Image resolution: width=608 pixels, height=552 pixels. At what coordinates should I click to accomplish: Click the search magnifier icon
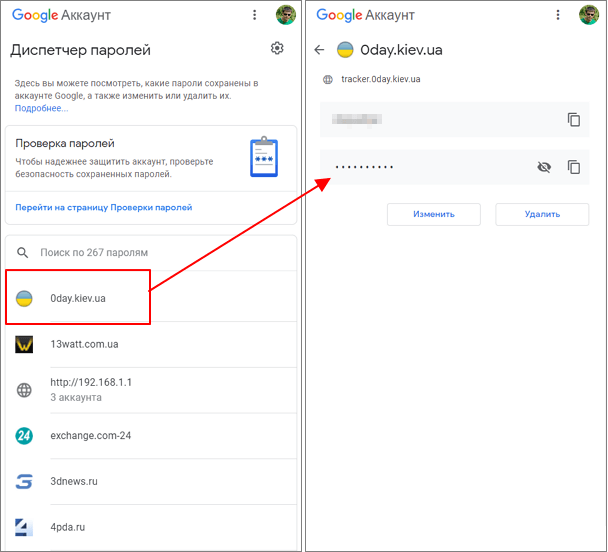22,253
